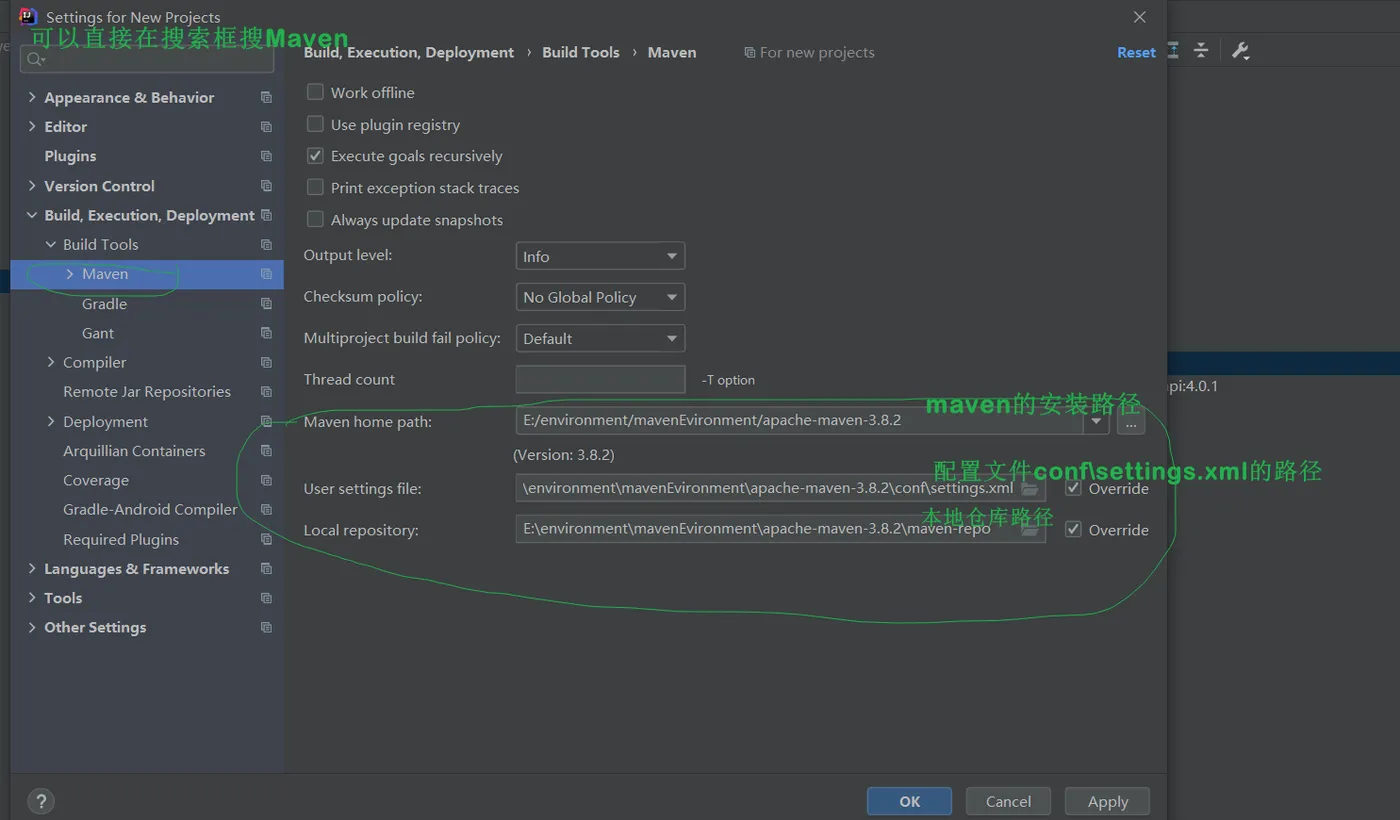
Task: Collapse the Build, Execution, Deployment node
Action: click(32, 215)
